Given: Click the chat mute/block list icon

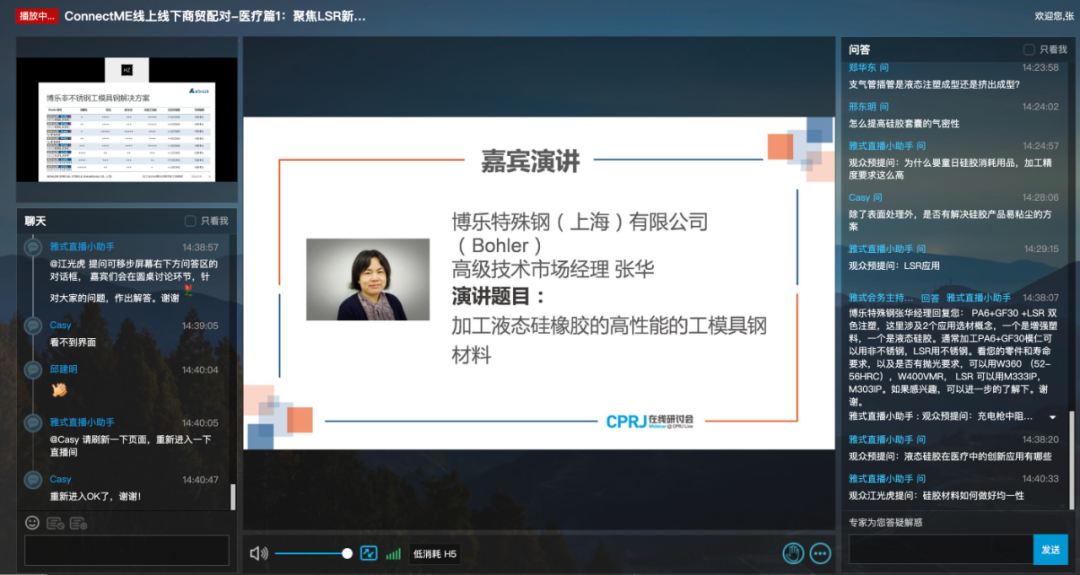Looking at the screenshot, I should click(55, 523).
